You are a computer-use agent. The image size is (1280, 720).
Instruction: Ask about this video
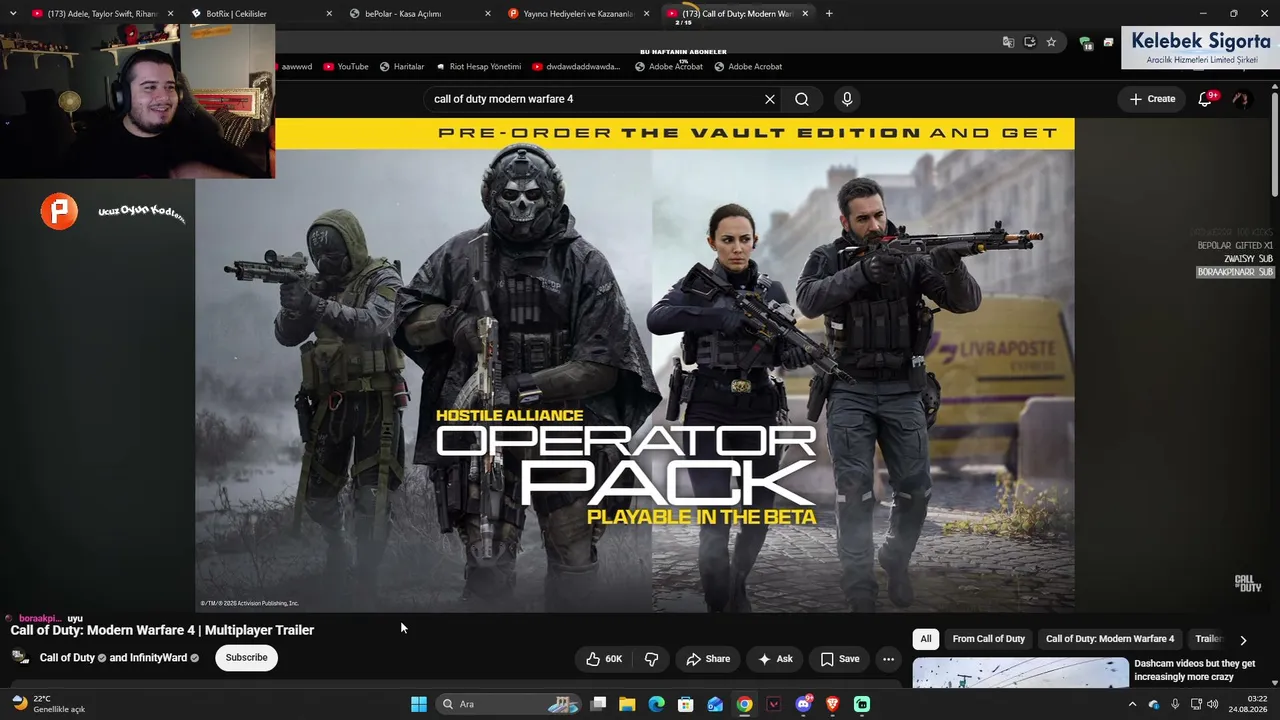(x=775, y=659)
